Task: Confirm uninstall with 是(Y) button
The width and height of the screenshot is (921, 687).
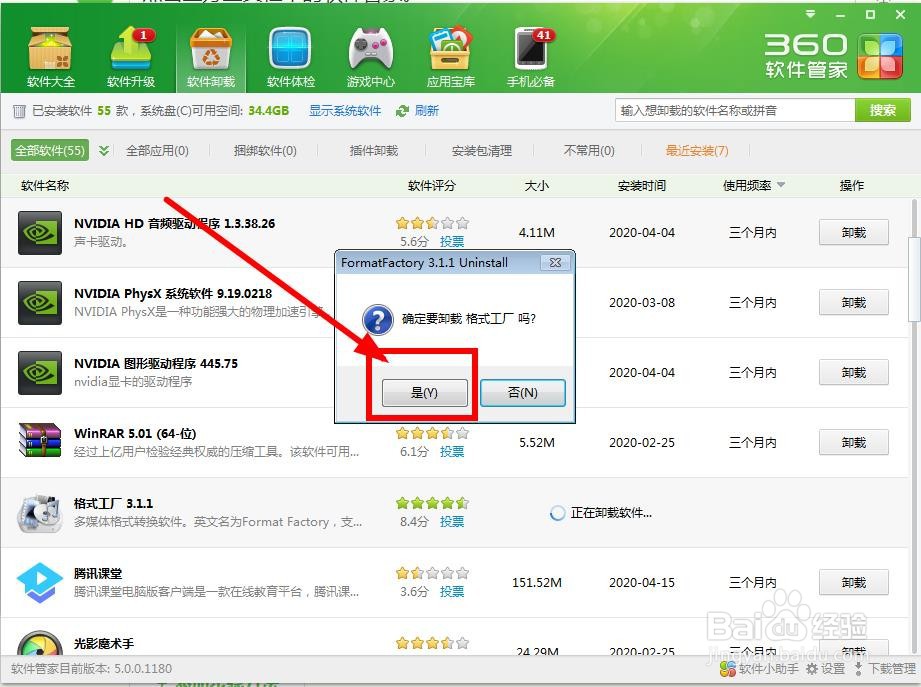Action: pos(425,393)
